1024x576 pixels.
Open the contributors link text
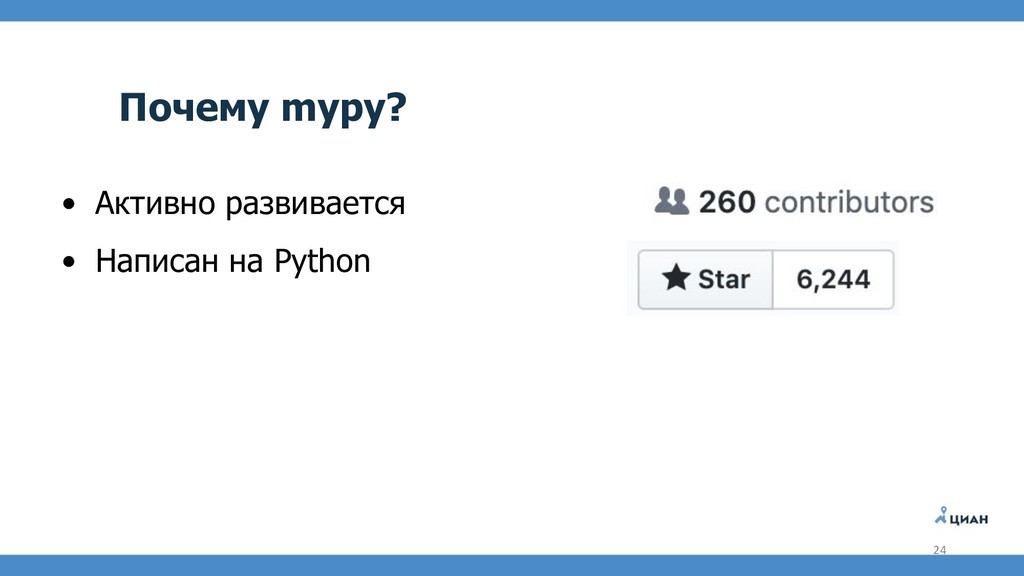849,202
